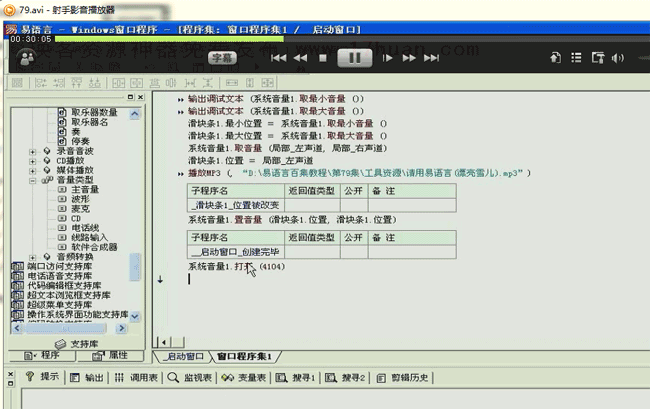Open the 搜寻2 tab
The width and height of the screenshot is (650, 409).
[x=345, y=378]
